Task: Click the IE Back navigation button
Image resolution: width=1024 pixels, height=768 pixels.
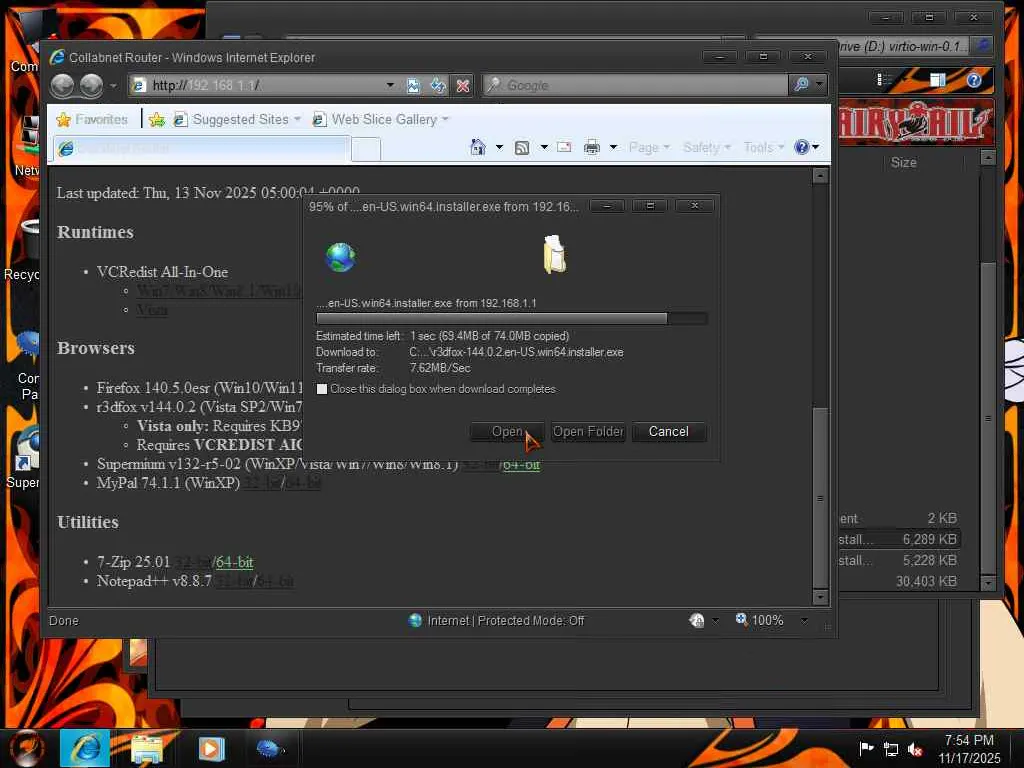Action: (62, 86)
